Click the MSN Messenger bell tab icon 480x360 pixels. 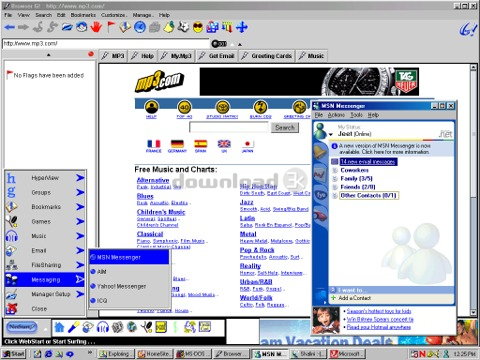click(320, 152)
